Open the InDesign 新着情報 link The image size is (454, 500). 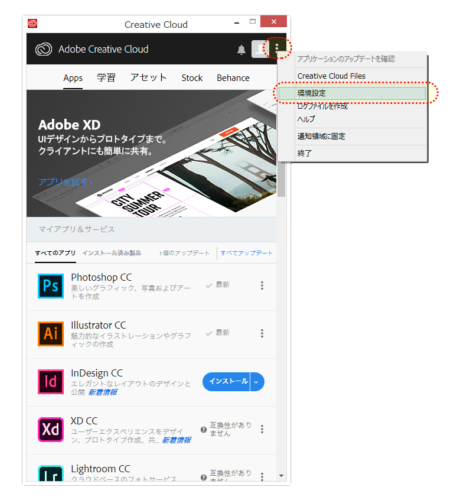click(x=103, y=392)
